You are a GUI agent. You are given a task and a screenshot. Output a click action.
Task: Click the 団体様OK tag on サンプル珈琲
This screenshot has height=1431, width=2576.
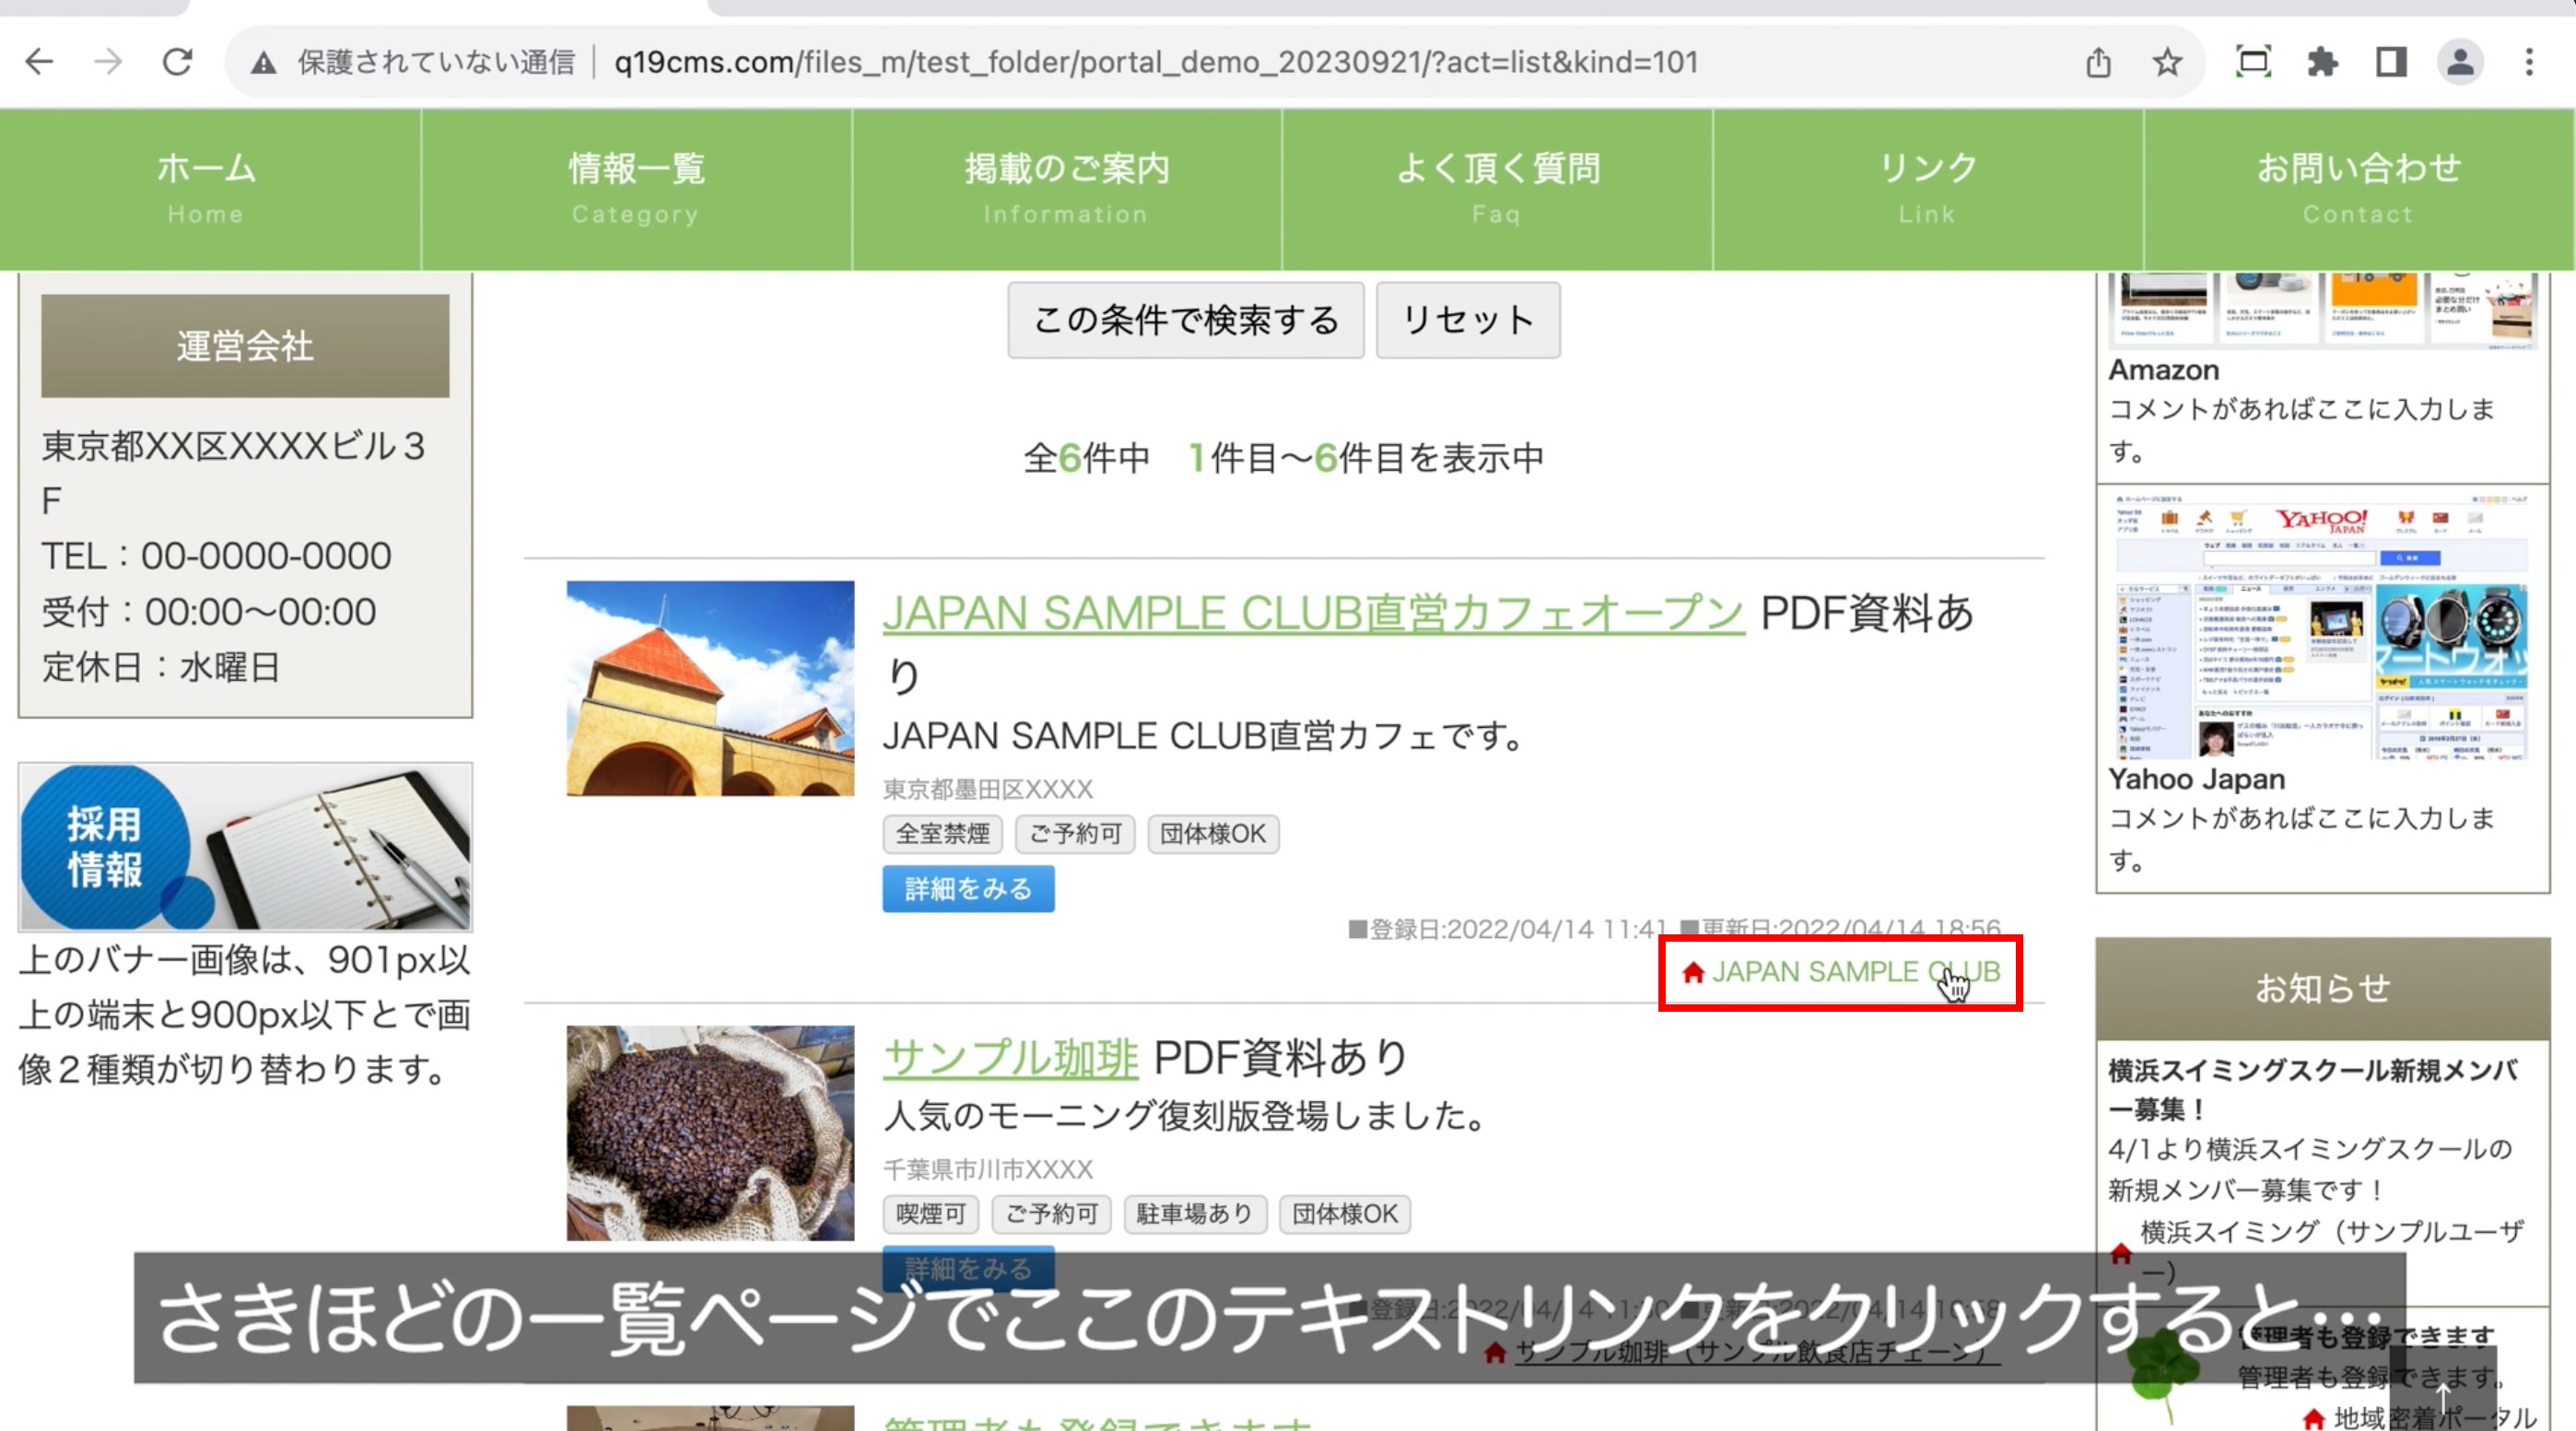1345,1214
